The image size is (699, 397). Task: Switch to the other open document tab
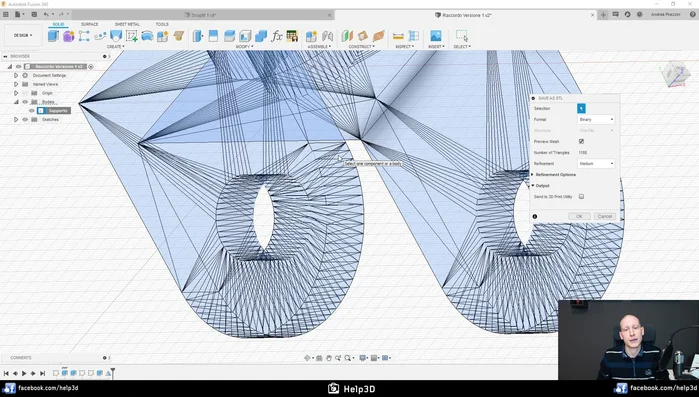coord(203,15)
